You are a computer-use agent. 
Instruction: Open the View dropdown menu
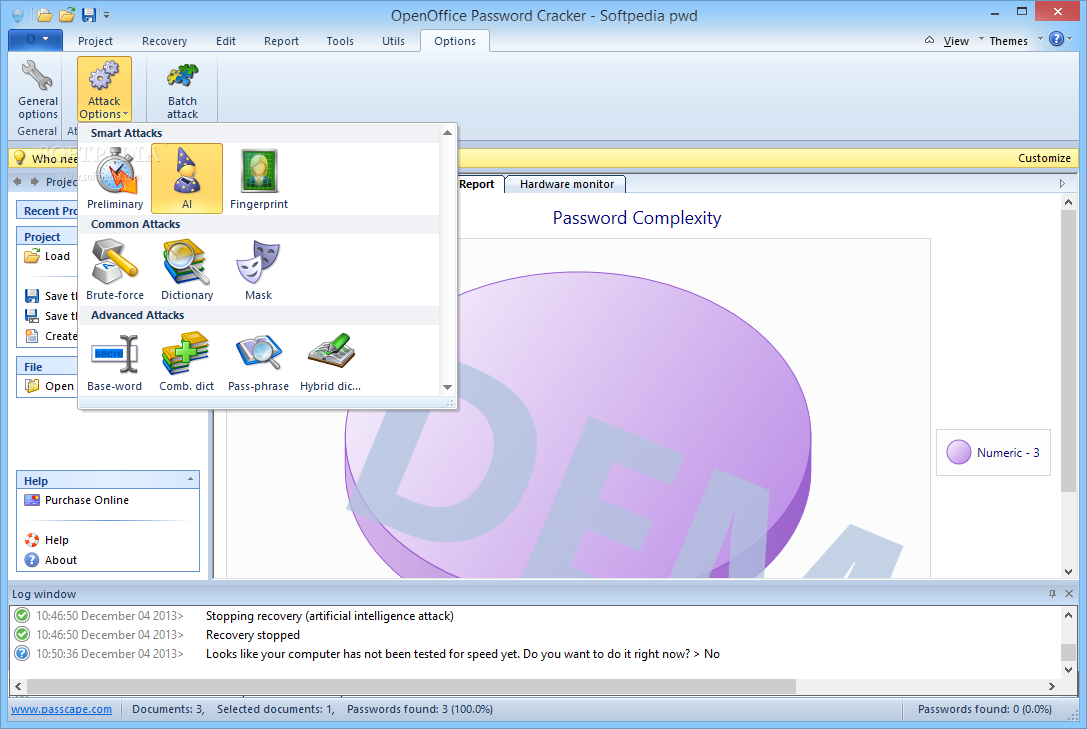956,41
